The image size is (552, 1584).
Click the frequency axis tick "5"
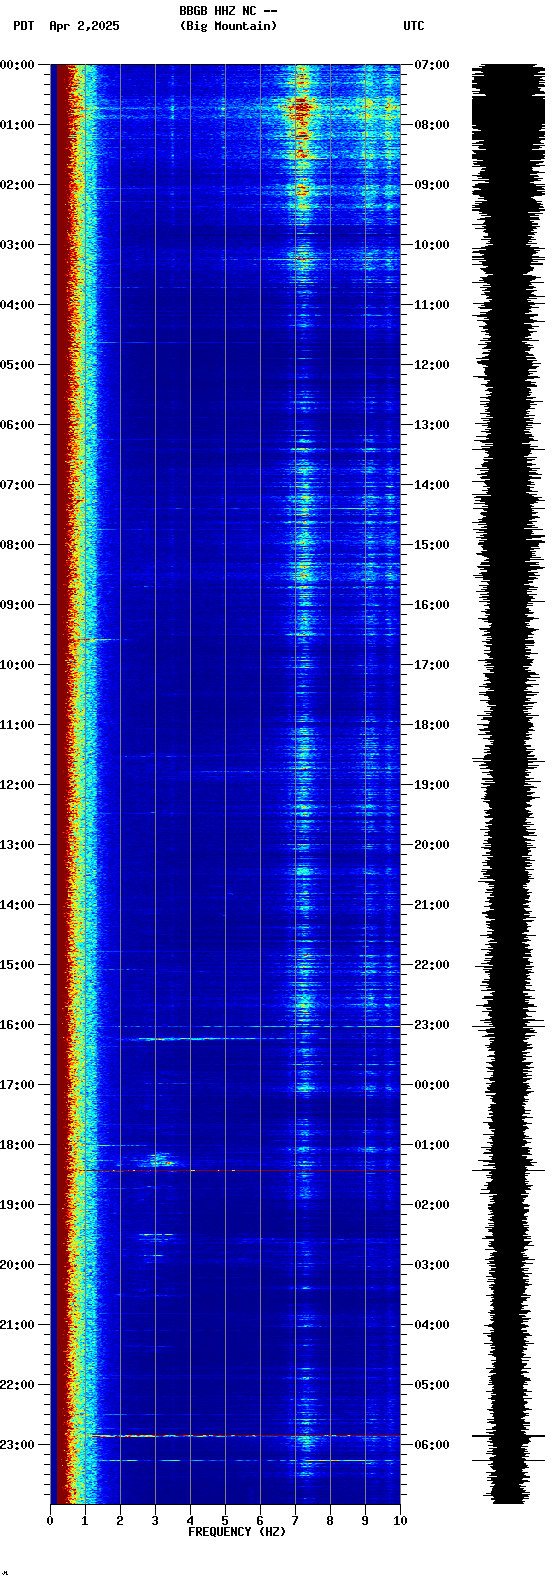click(225, 1521)
